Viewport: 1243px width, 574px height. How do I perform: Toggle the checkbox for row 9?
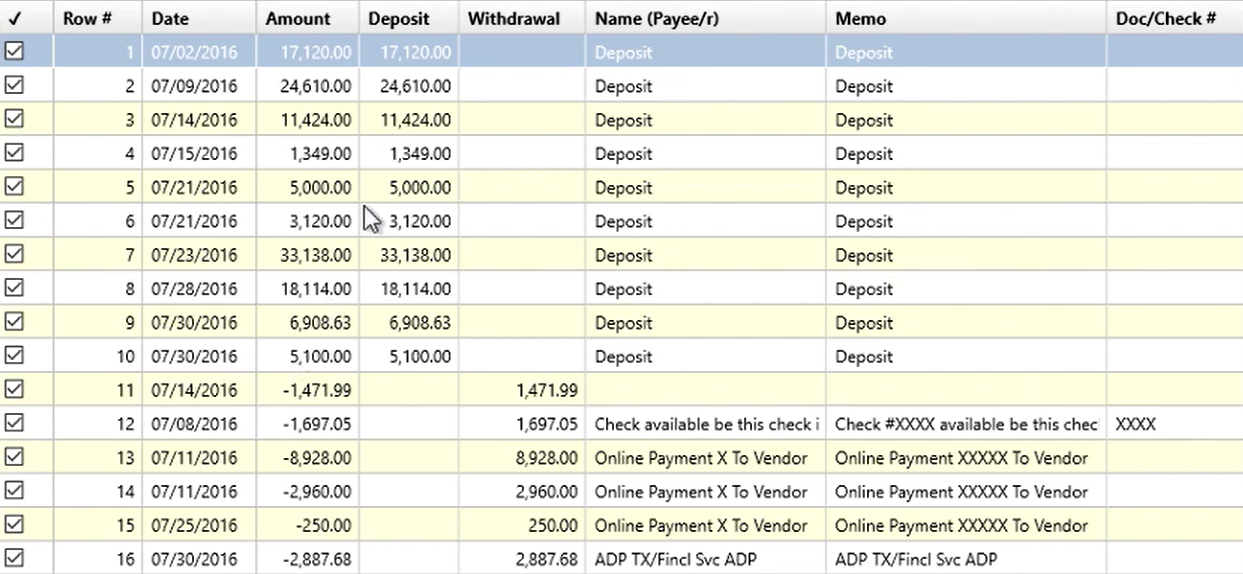point(14,322)
